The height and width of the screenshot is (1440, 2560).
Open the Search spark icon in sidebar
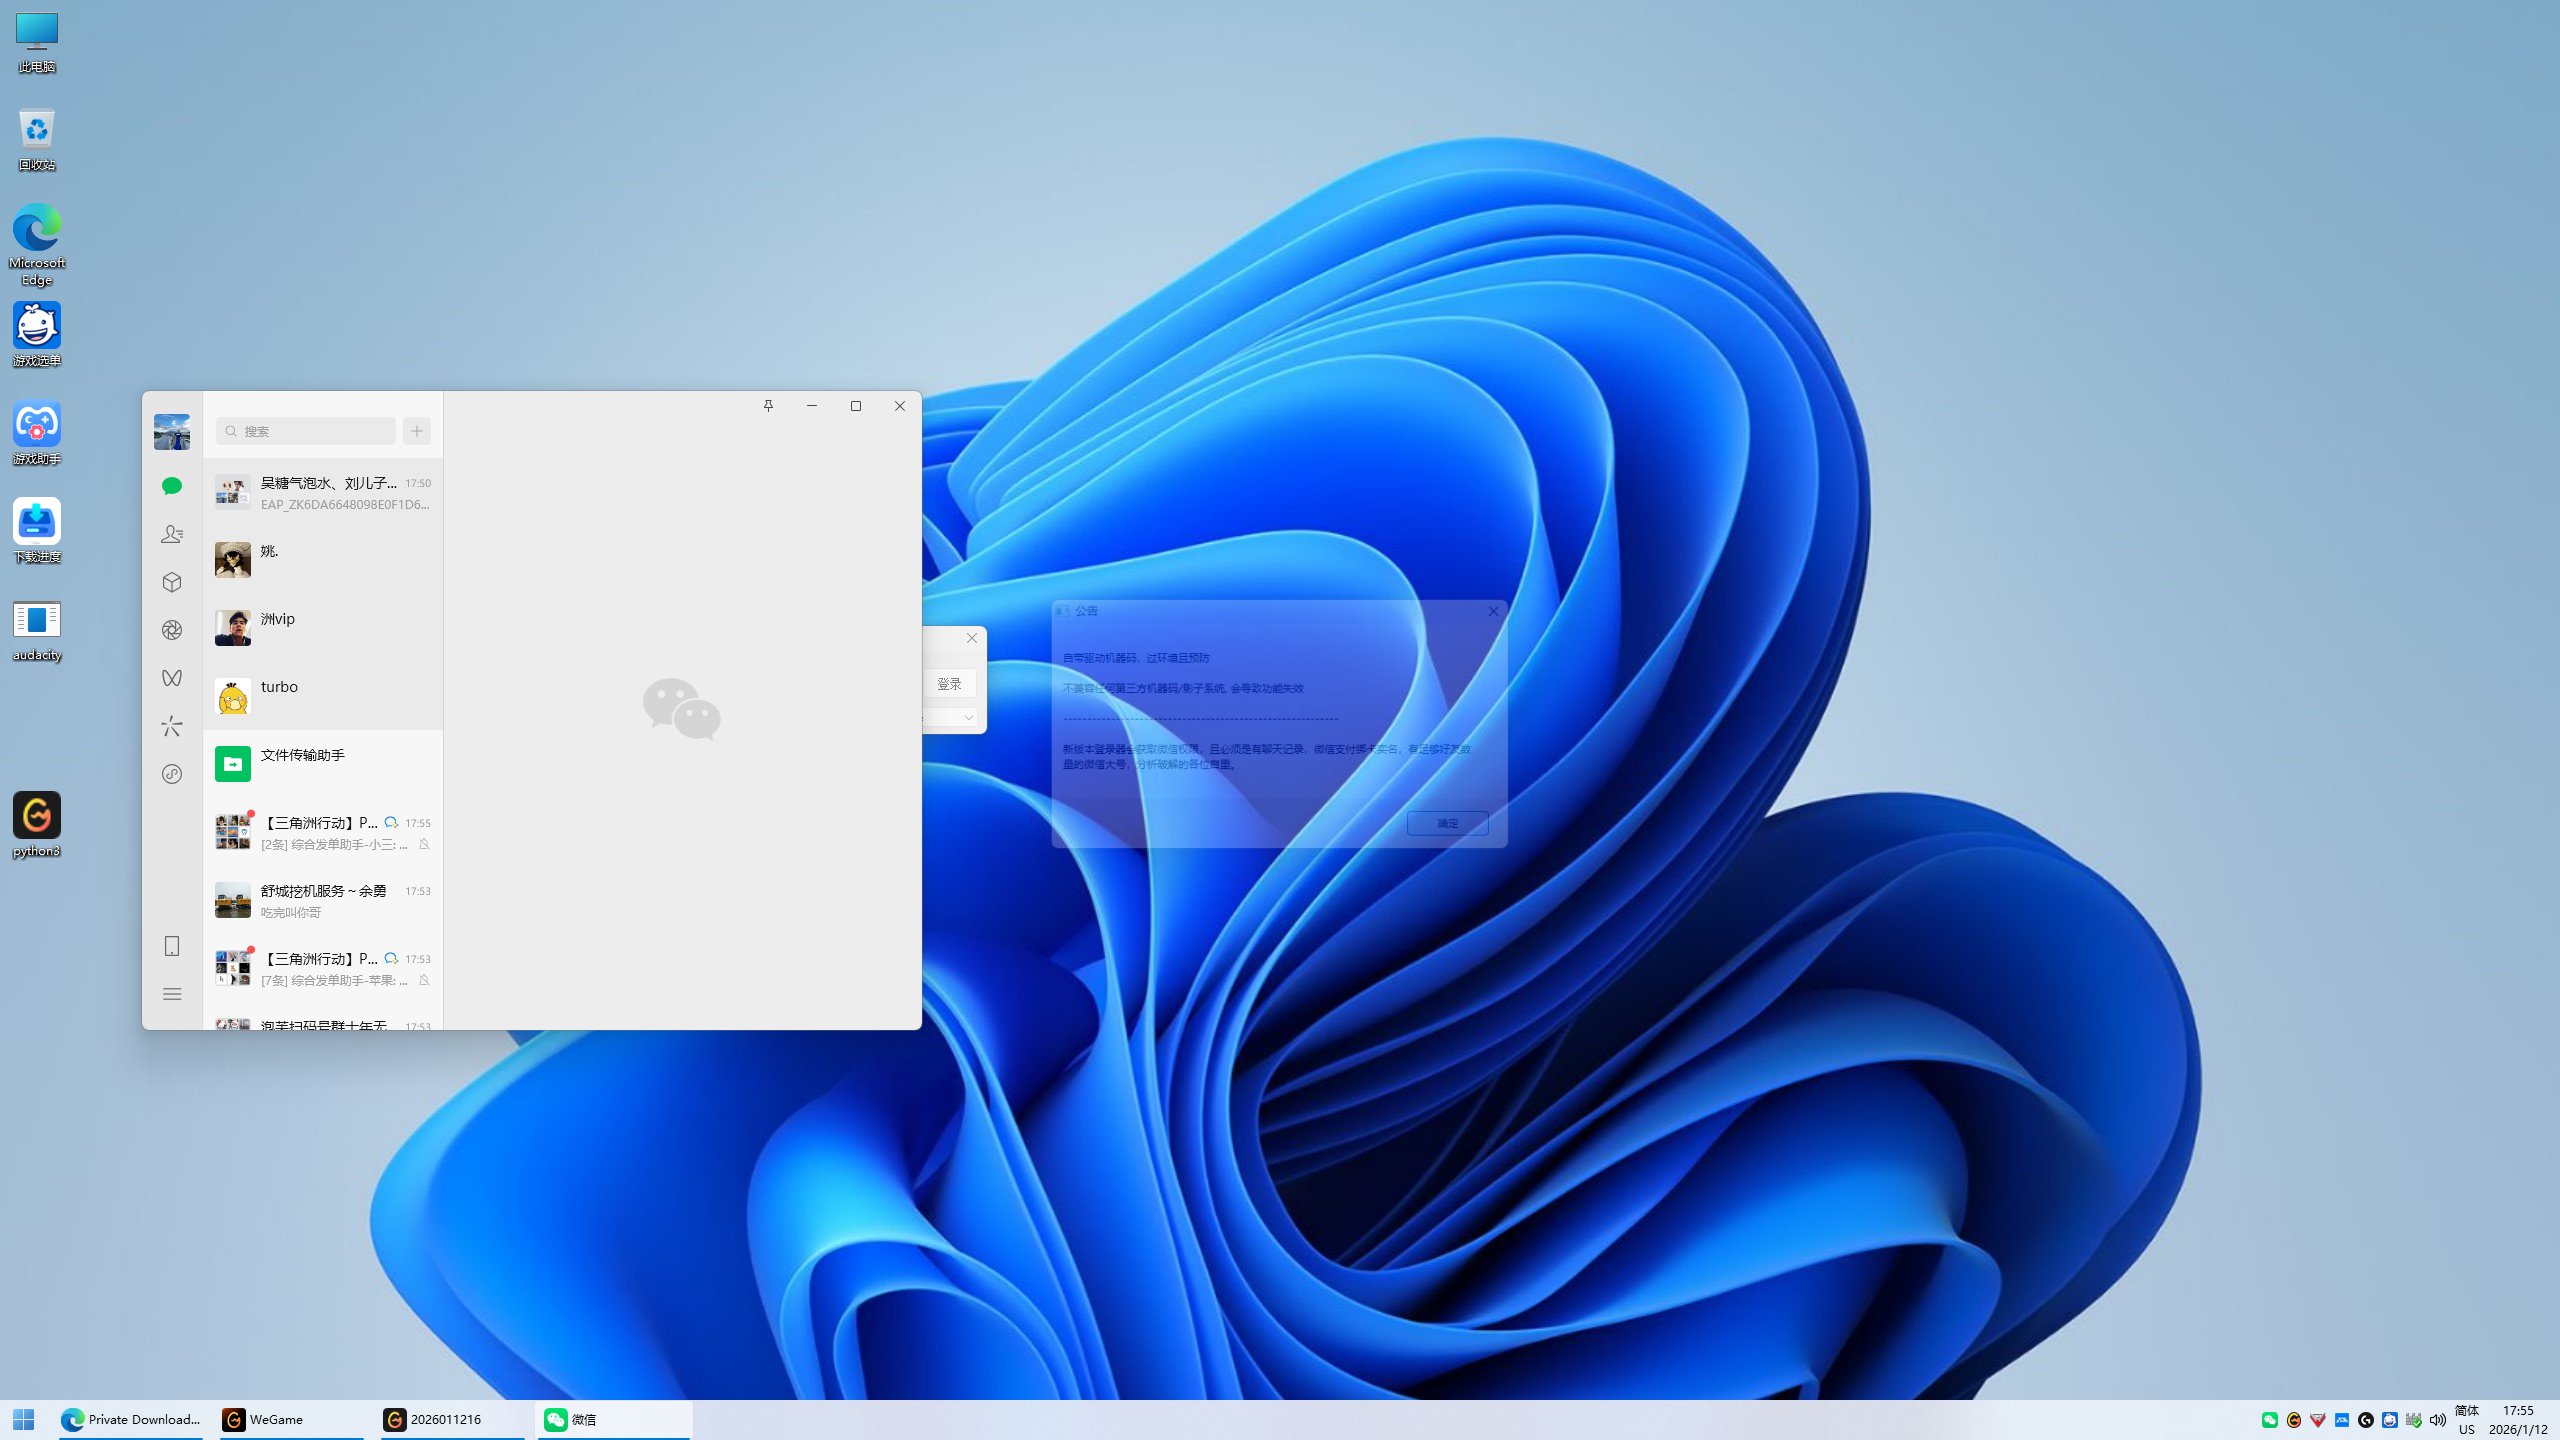(172, 726)
